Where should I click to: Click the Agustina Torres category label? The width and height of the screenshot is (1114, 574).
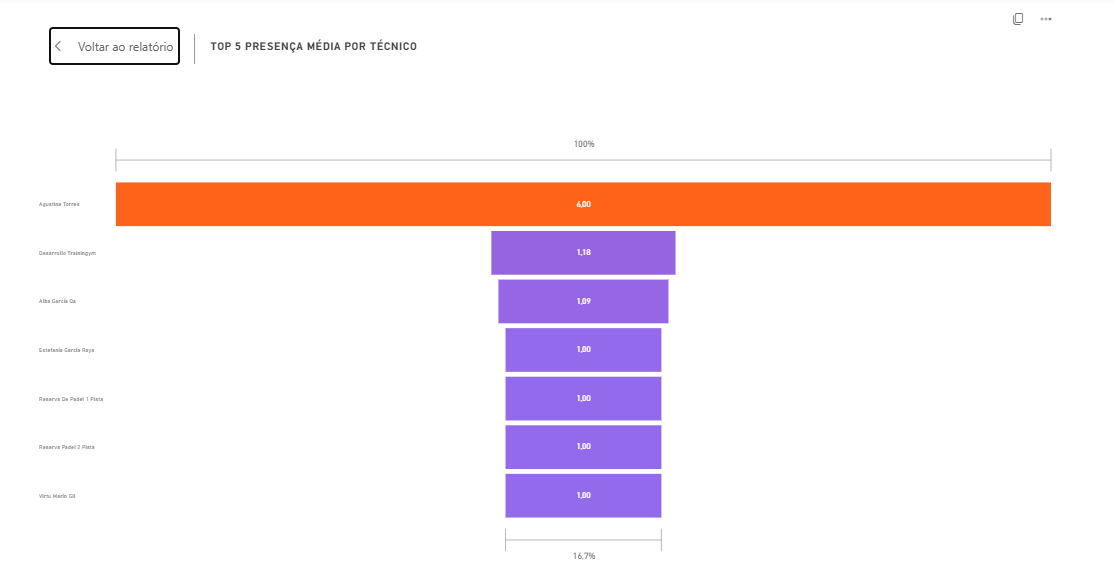click(x=59, y=205)
